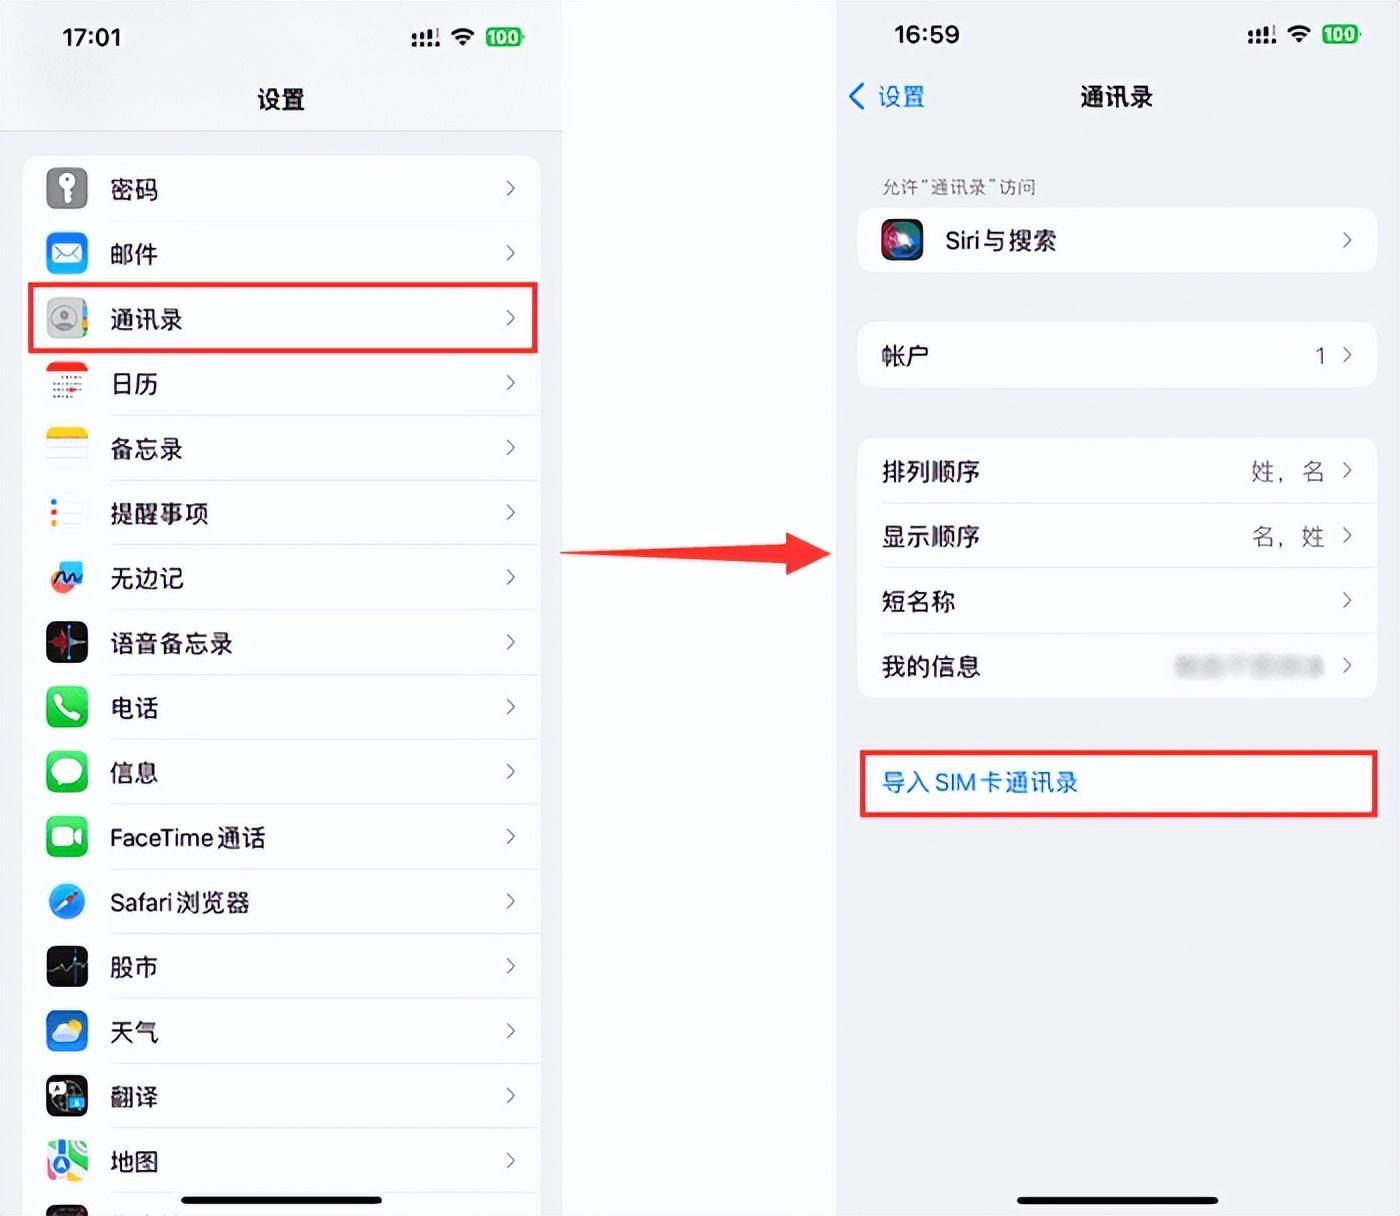Tap the Passwords key icon
The width and height of the screenshot is (1400, 1216).
pyautogui.click(x=67, y=188)
